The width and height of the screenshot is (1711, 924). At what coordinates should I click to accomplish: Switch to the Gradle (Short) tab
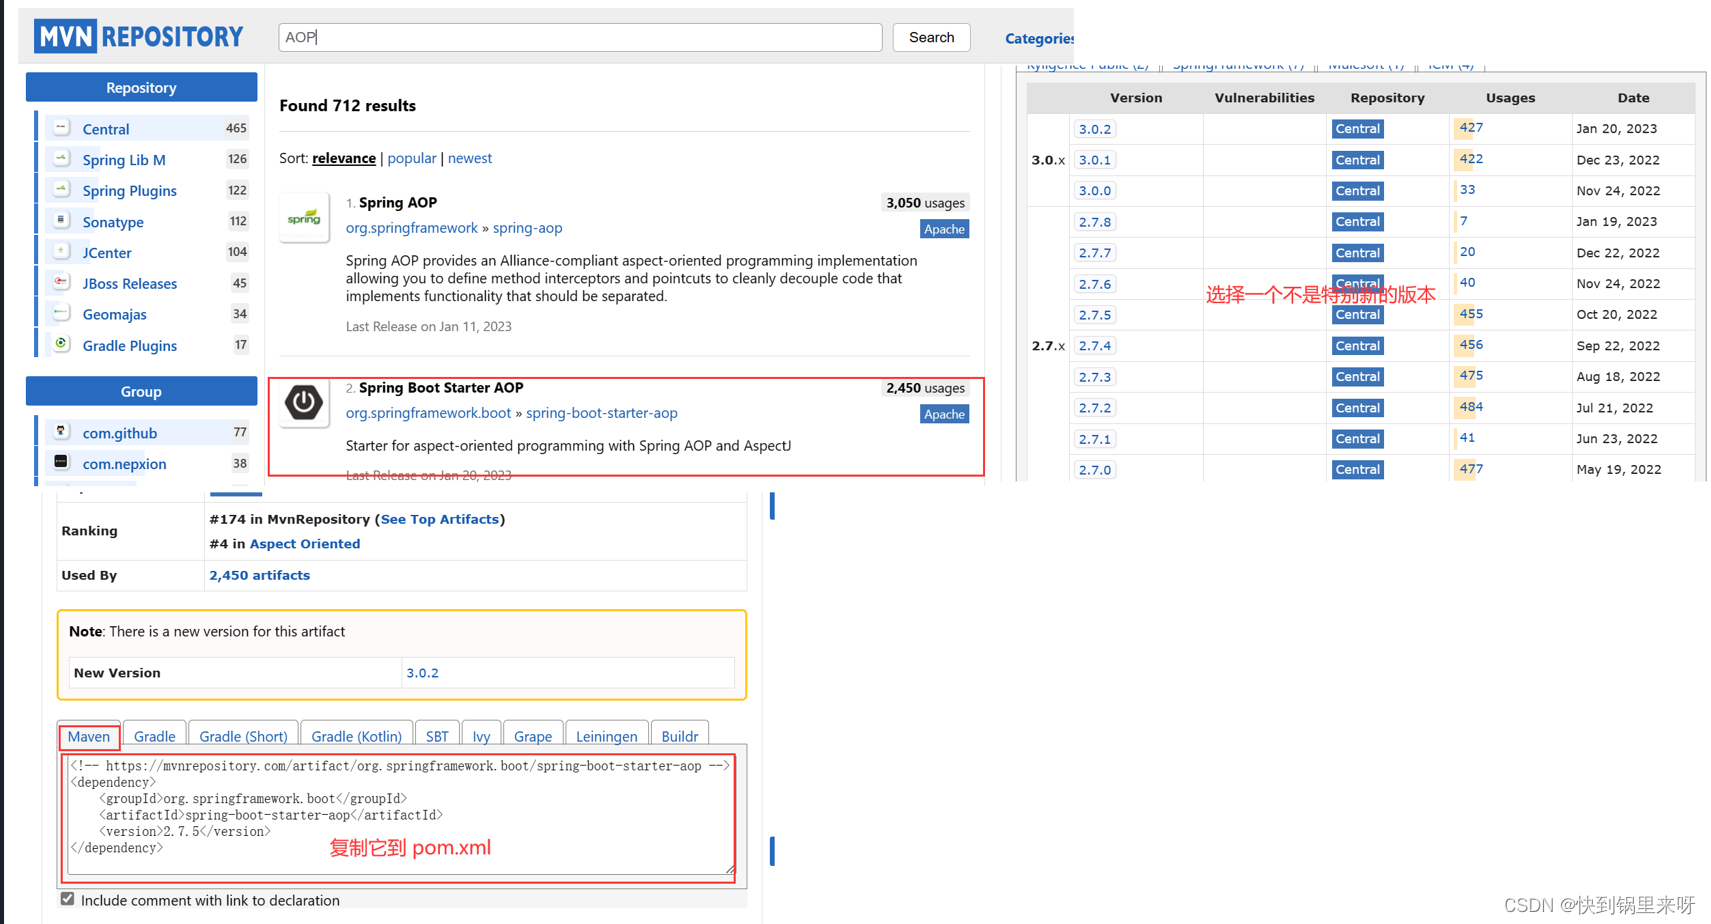click(x=243, y=736)
